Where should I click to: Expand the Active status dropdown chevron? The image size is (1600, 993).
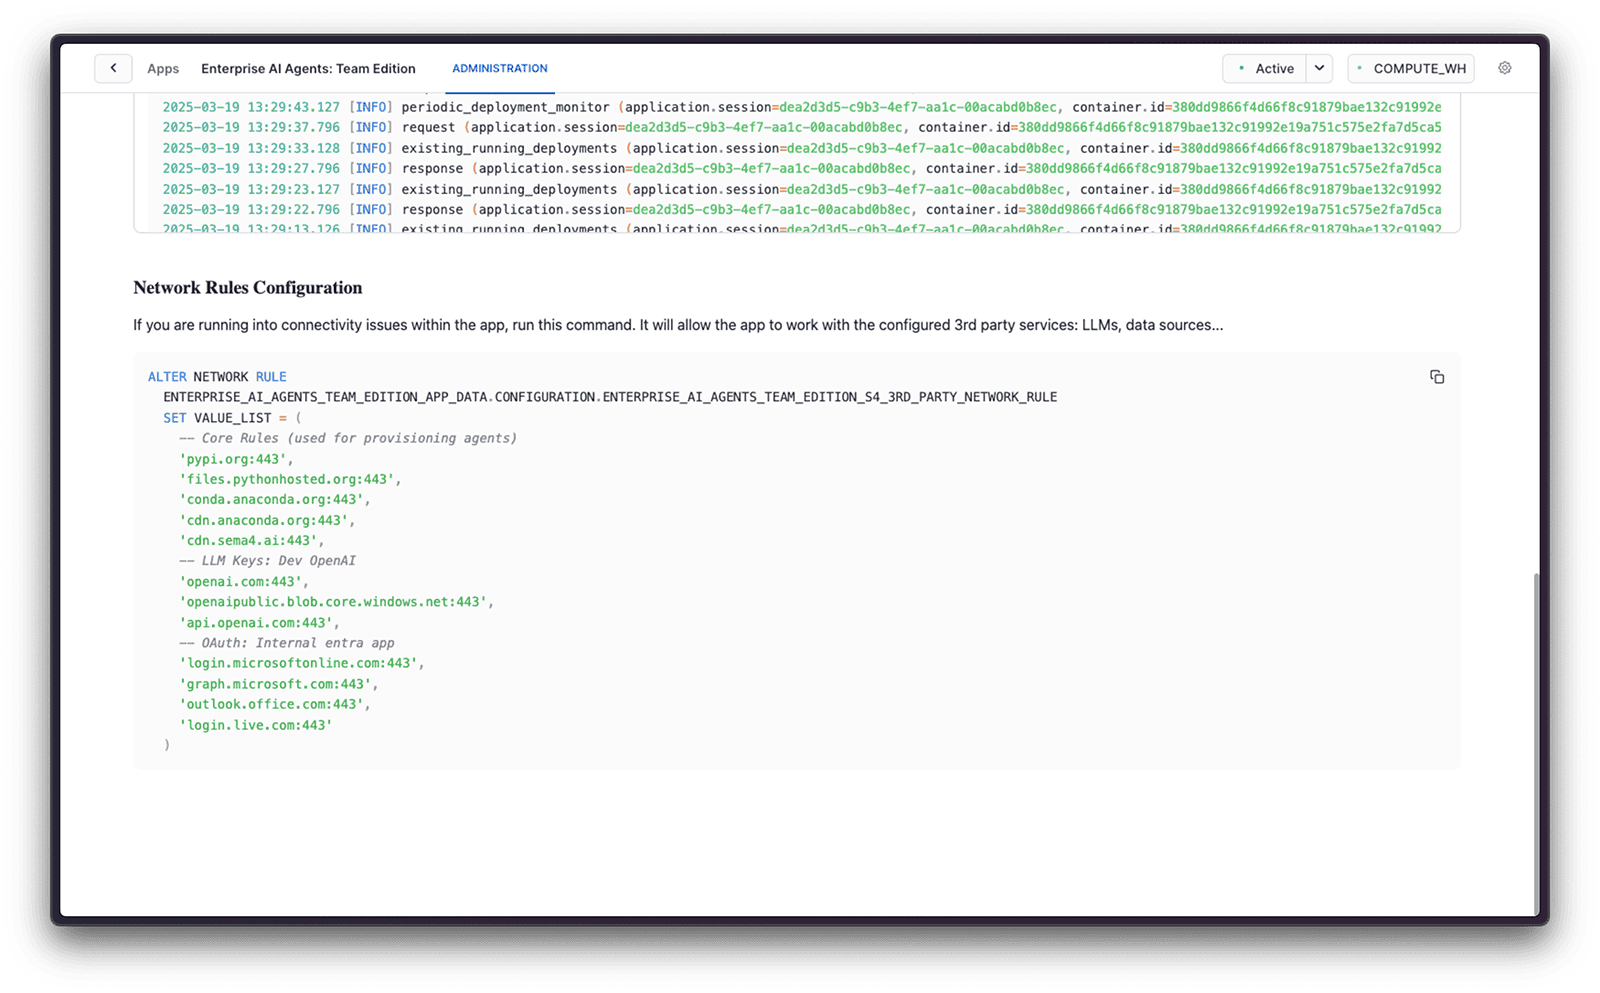coord(1319,68)
